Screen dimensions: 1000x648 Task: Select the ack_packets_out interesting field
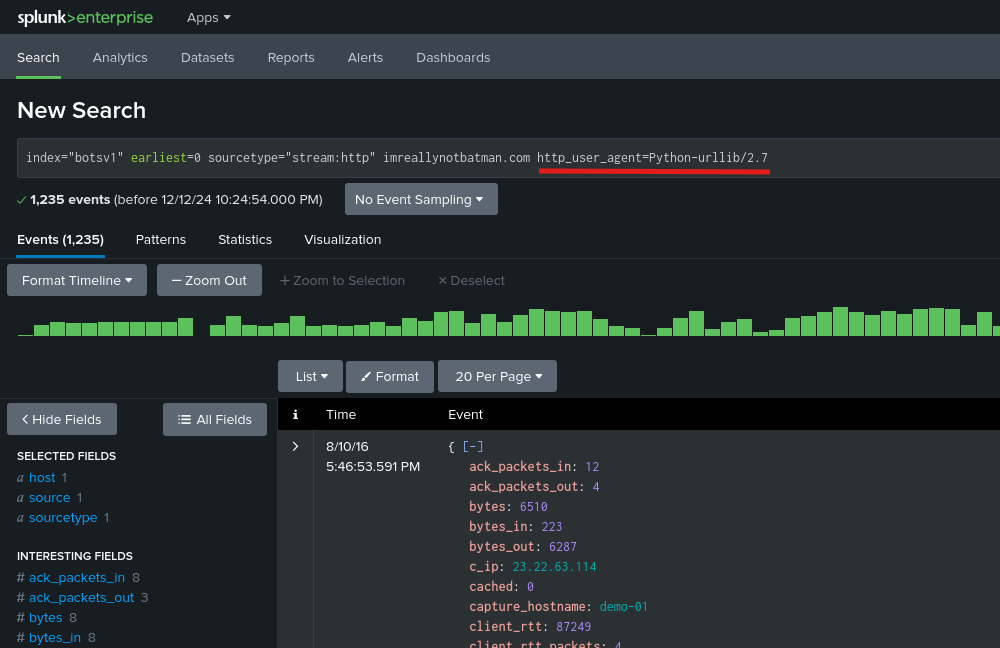point(82,598)
